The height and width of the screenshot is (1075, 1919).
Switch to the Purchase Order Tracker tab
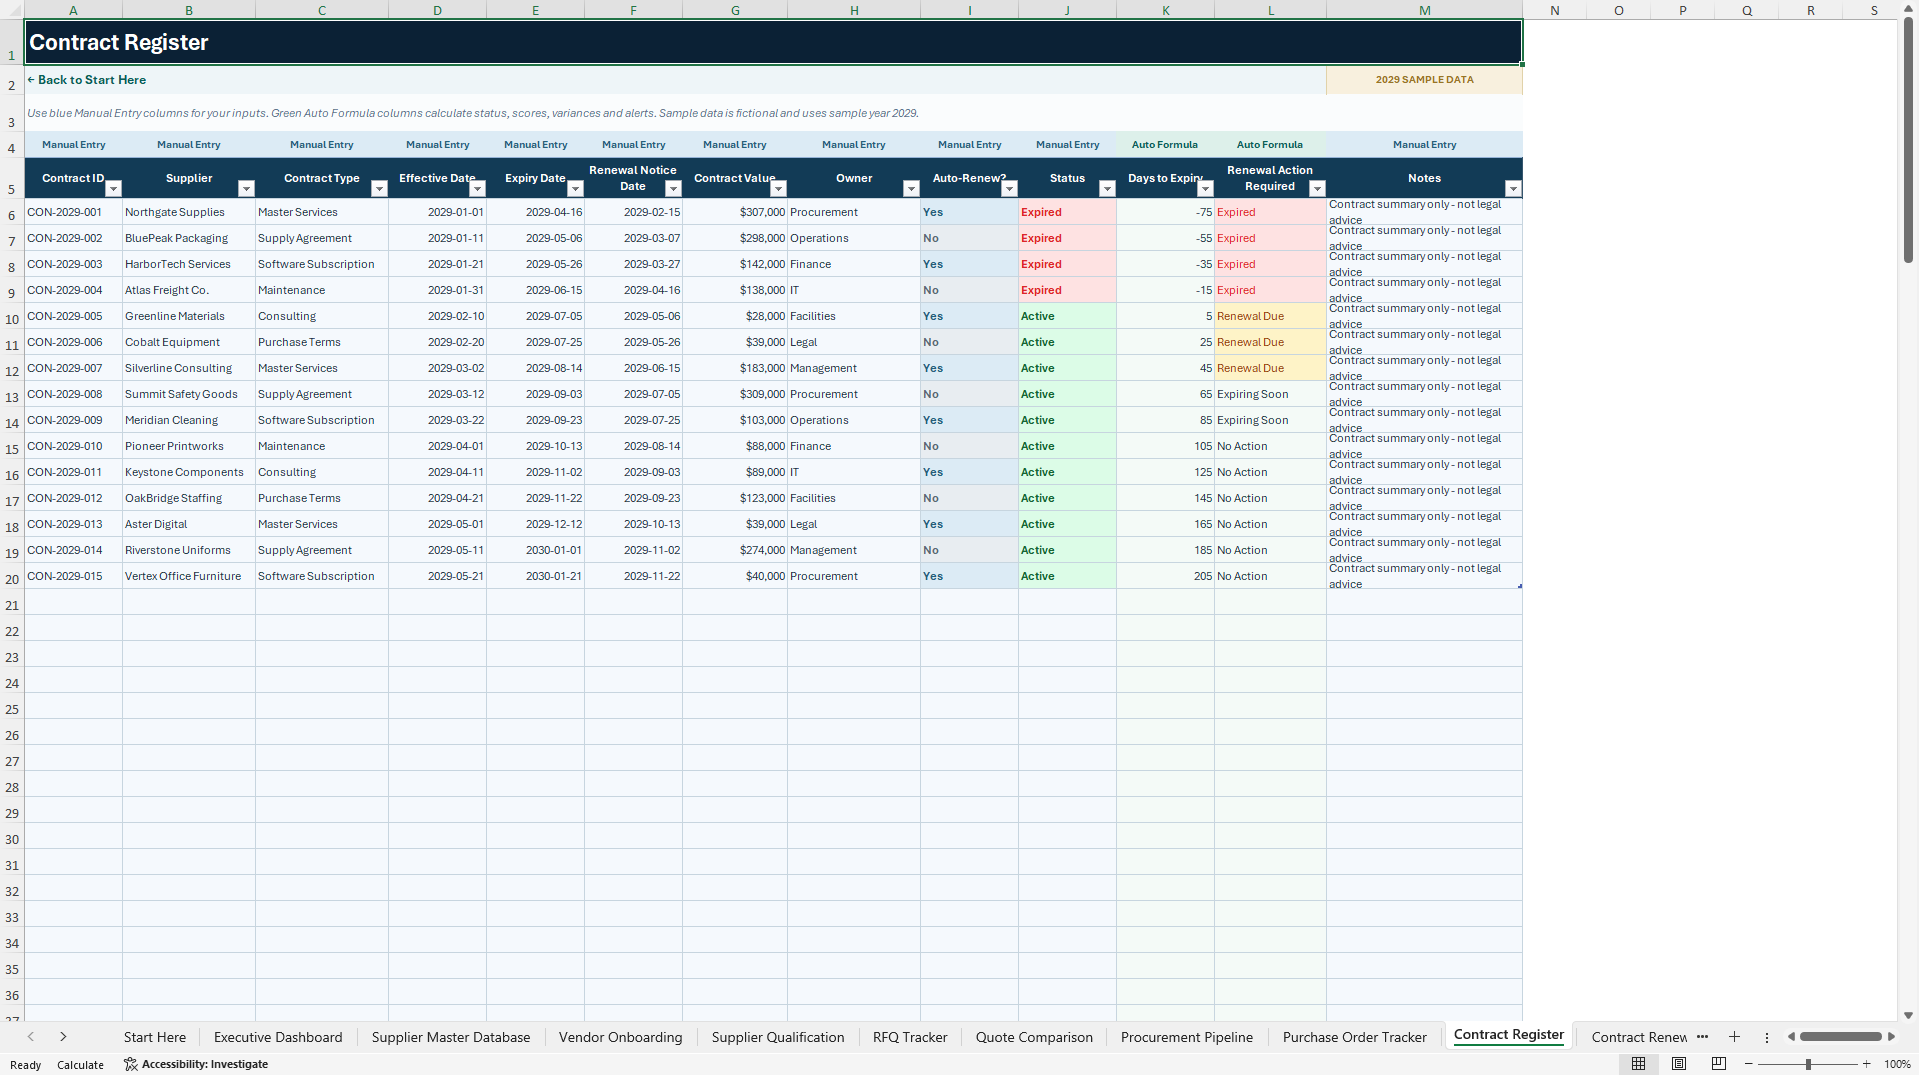click(x=1355, y=1037)
